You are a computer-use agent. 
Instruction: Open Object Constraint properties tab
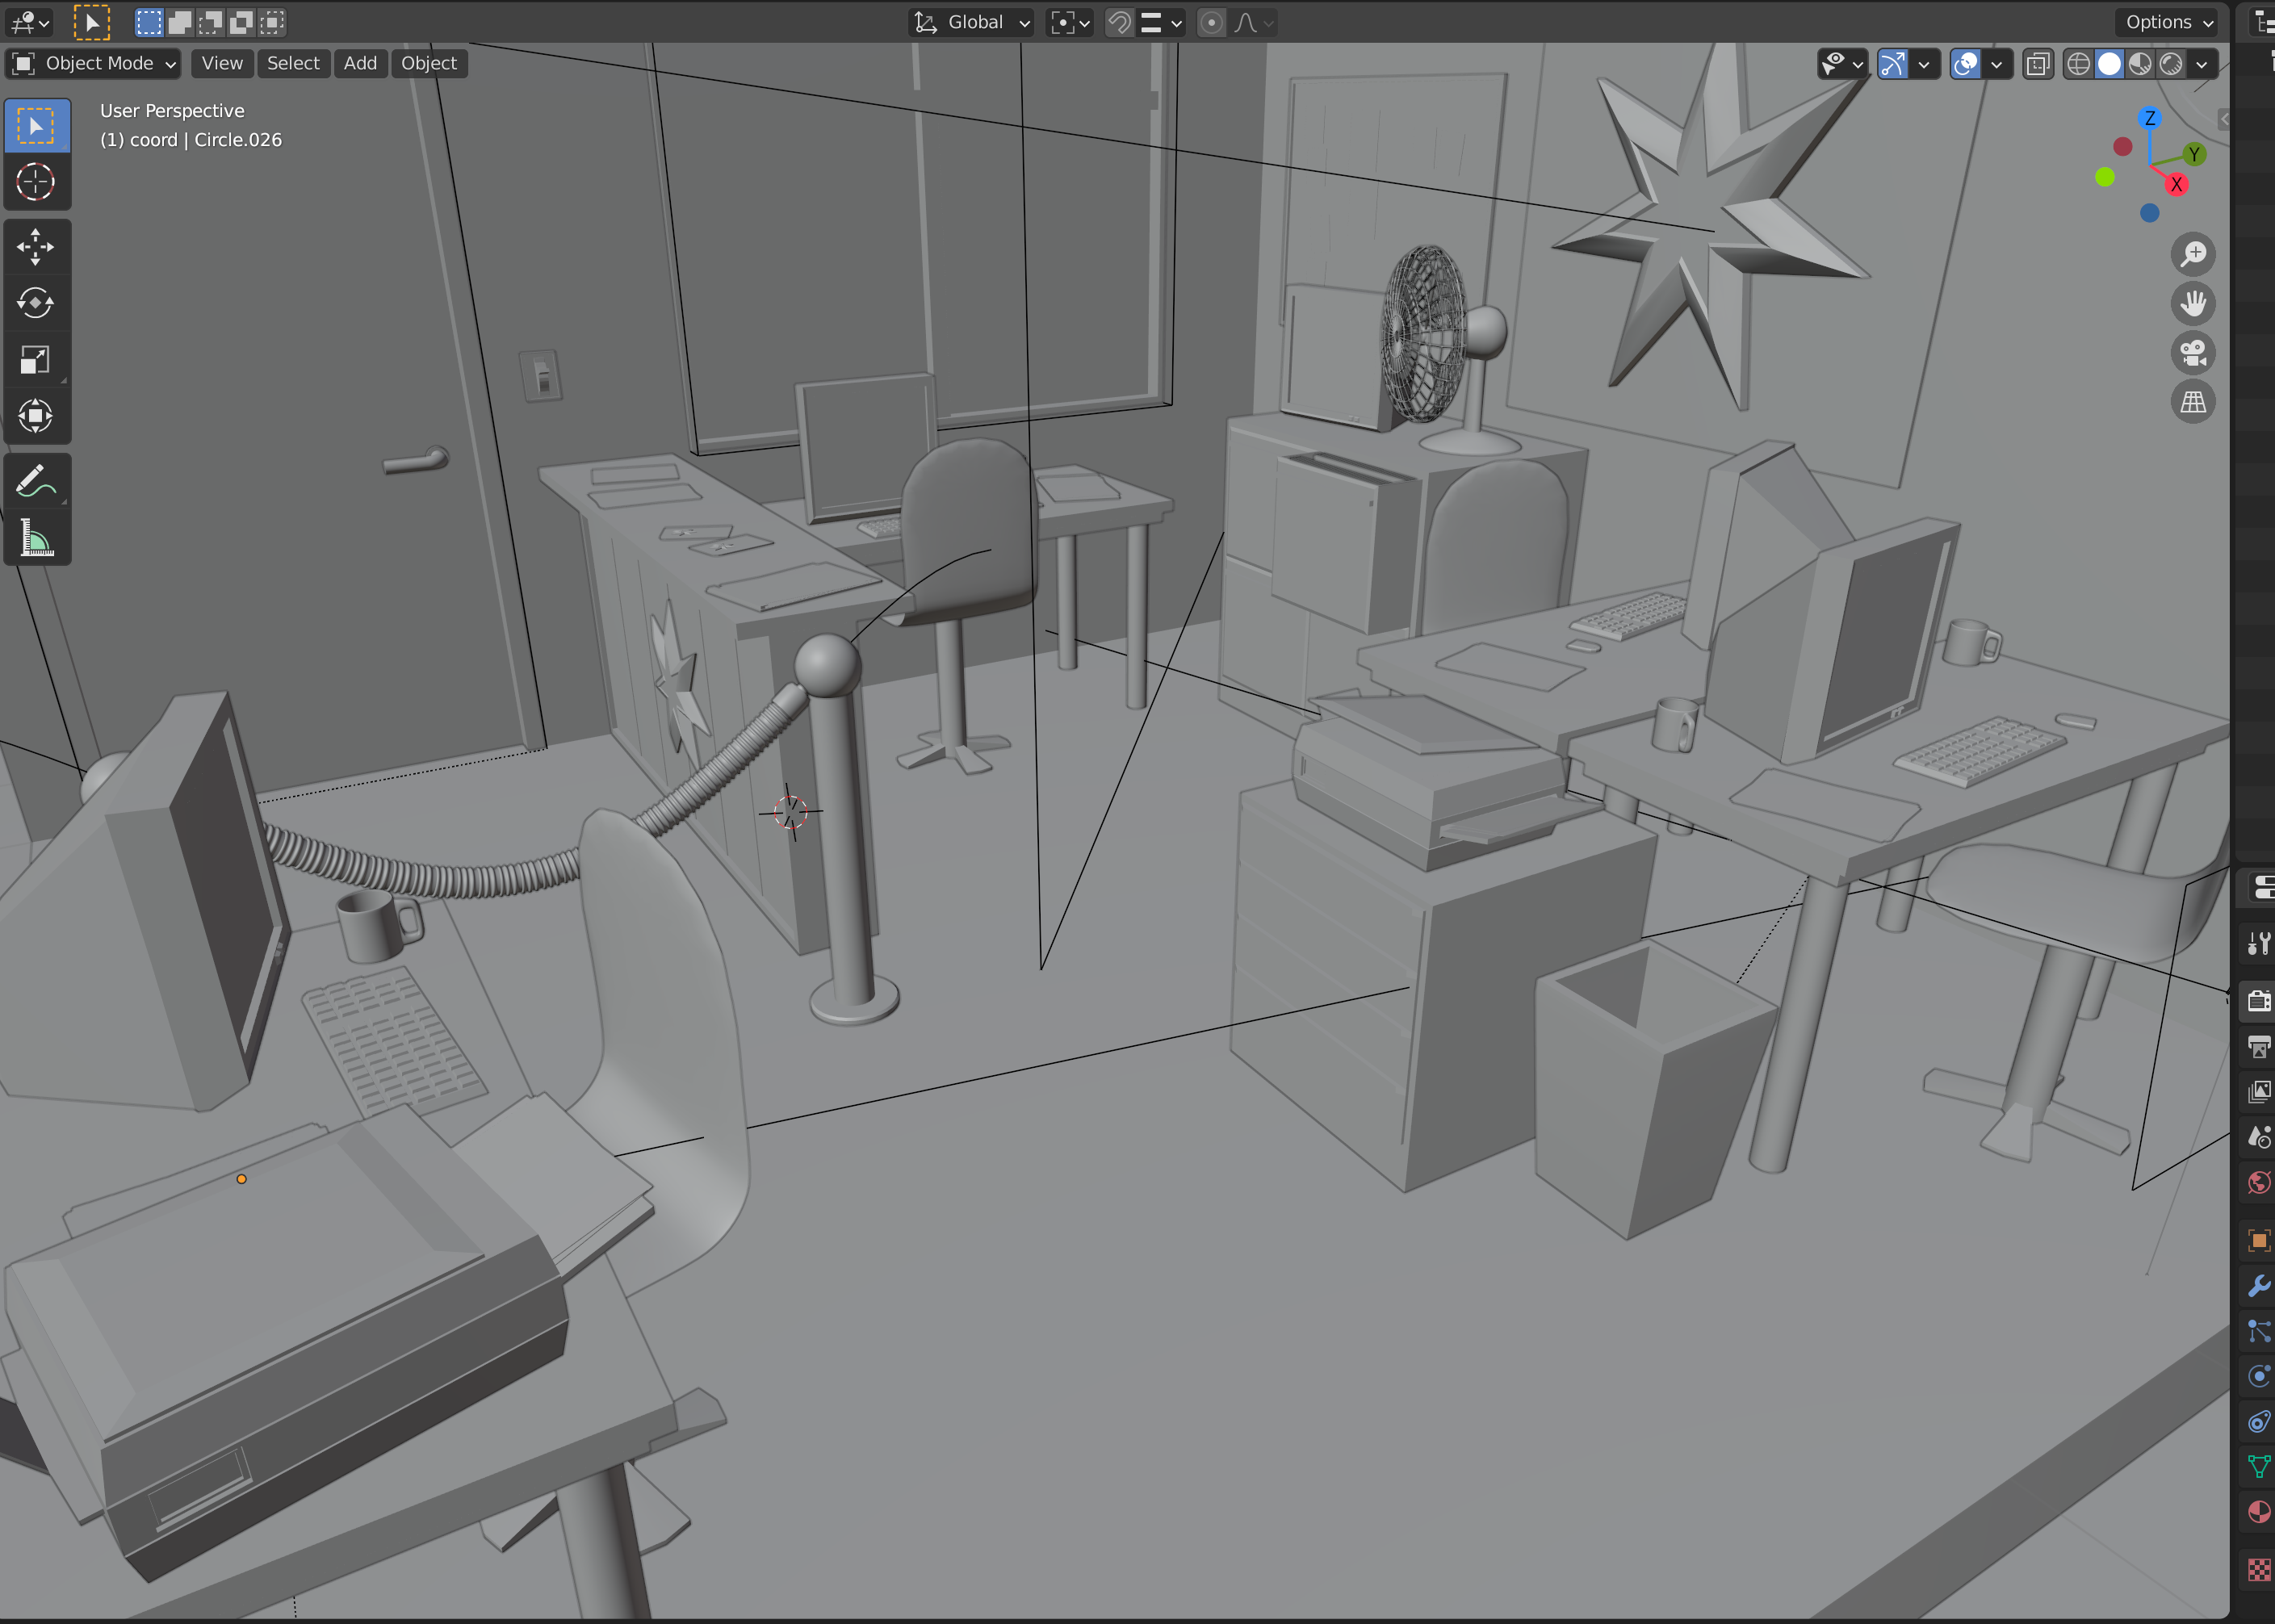click(2258, 1422)
